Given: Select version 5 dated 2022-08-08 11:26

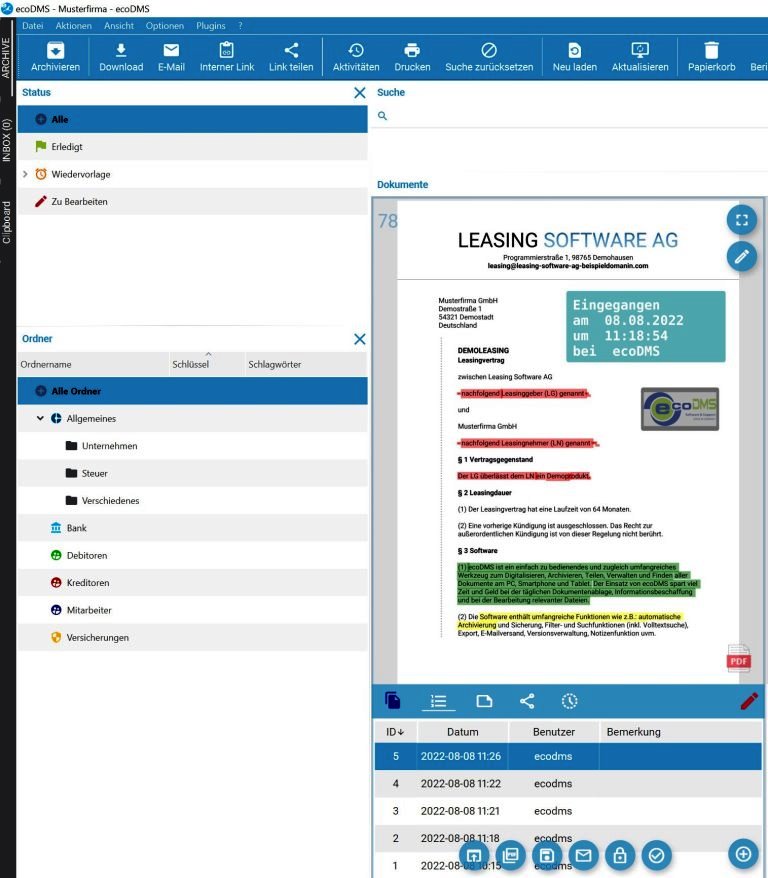Looking at the screenshot, I should coord(568,756).
